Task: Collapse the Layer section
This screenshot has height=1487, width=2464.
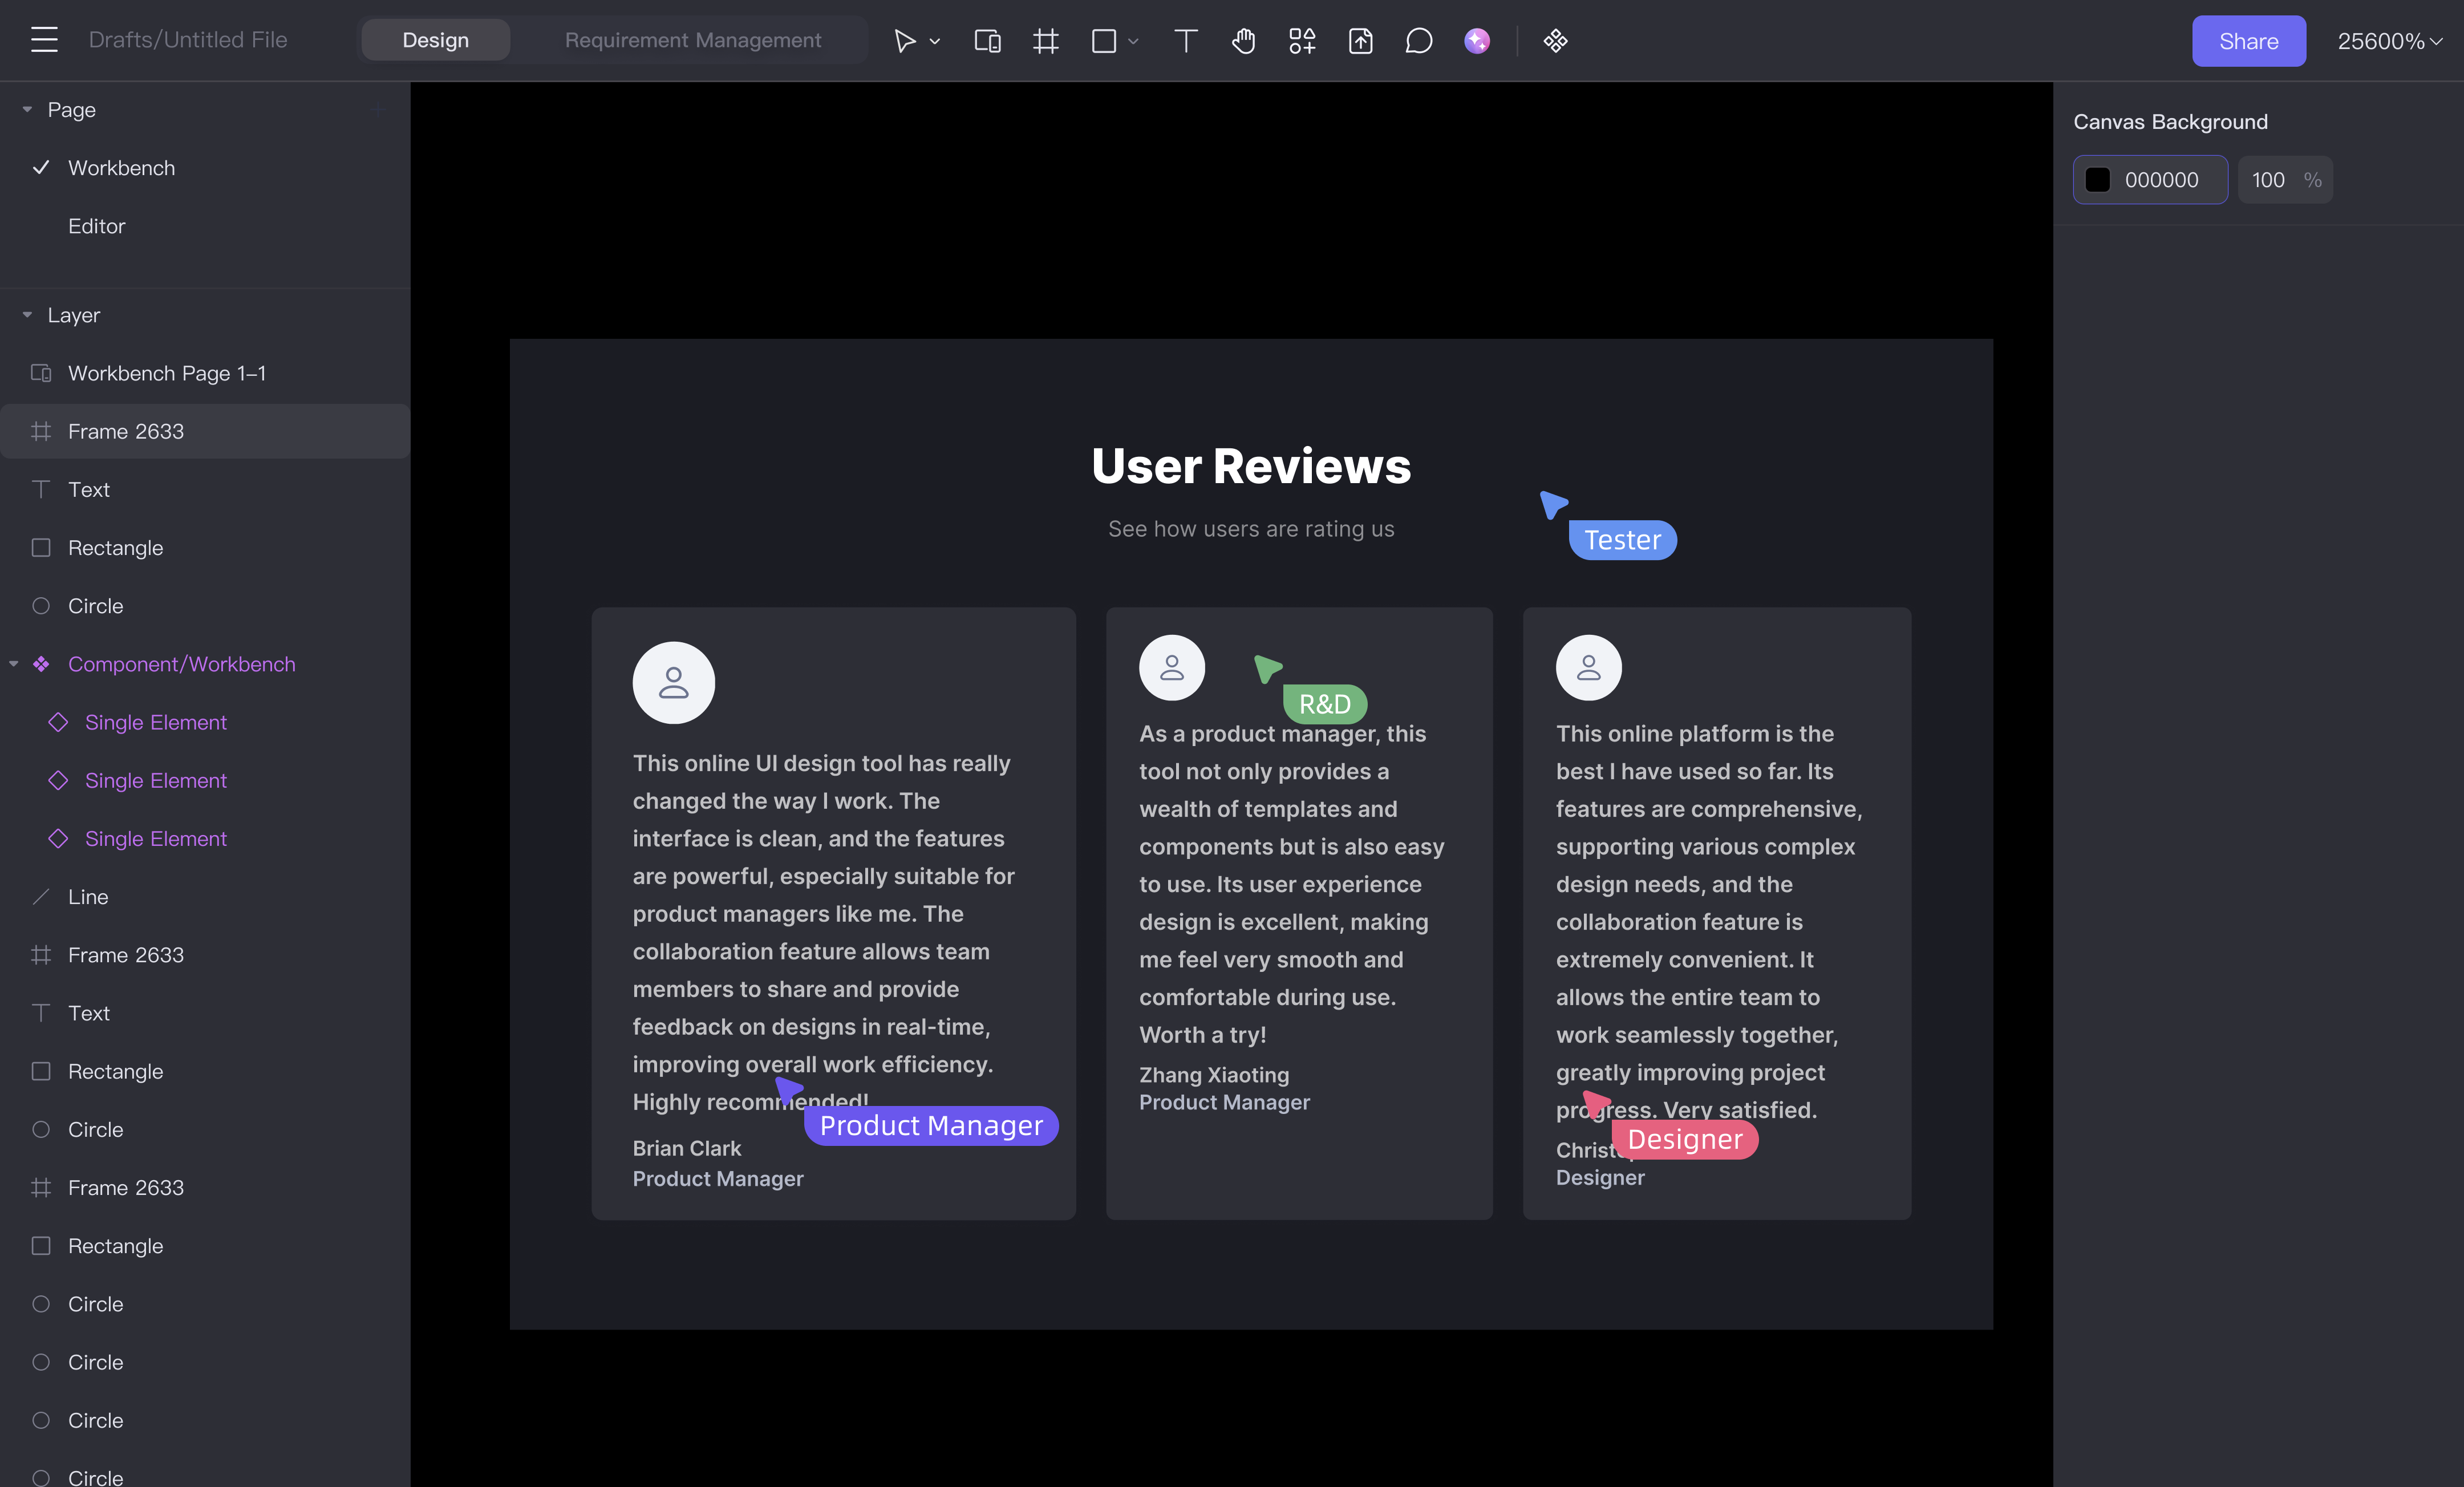Action: [27, 315]
